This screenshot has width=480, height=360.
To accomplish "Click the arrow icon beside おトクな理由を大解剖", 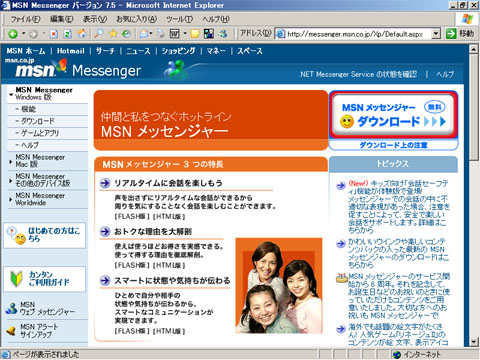I will pos(105,231).
